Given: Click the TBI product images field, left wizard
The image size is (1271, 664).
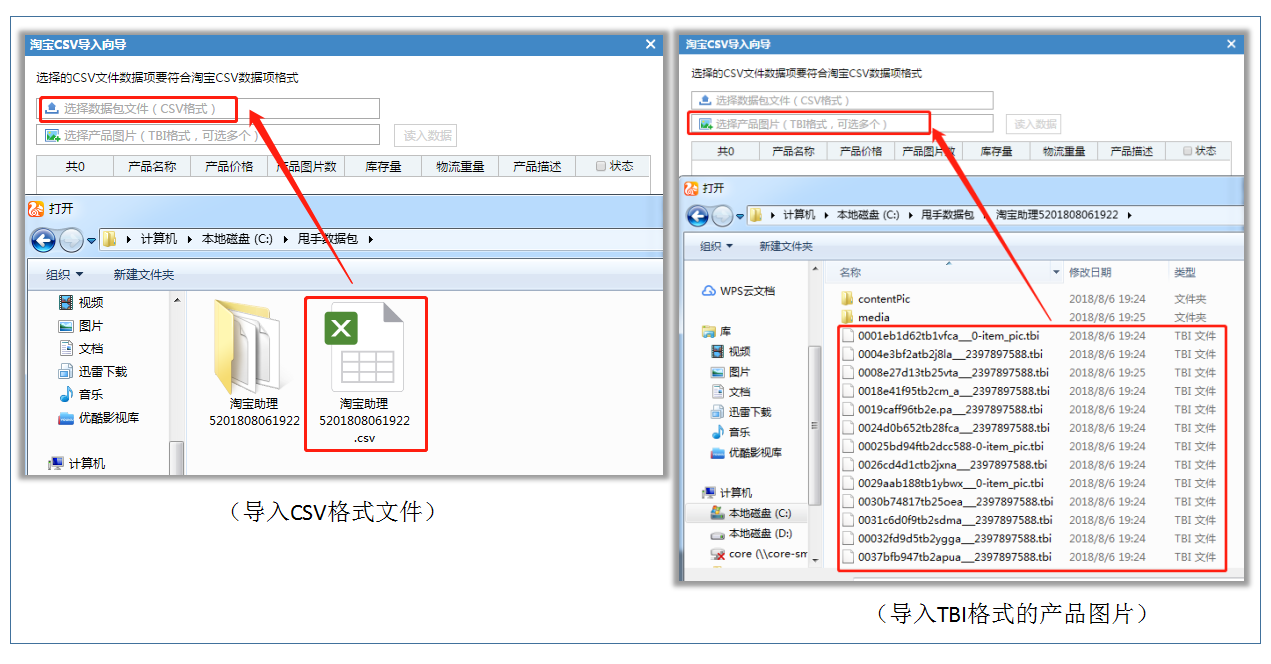Looking at the screenshot, I should (209, 135).
